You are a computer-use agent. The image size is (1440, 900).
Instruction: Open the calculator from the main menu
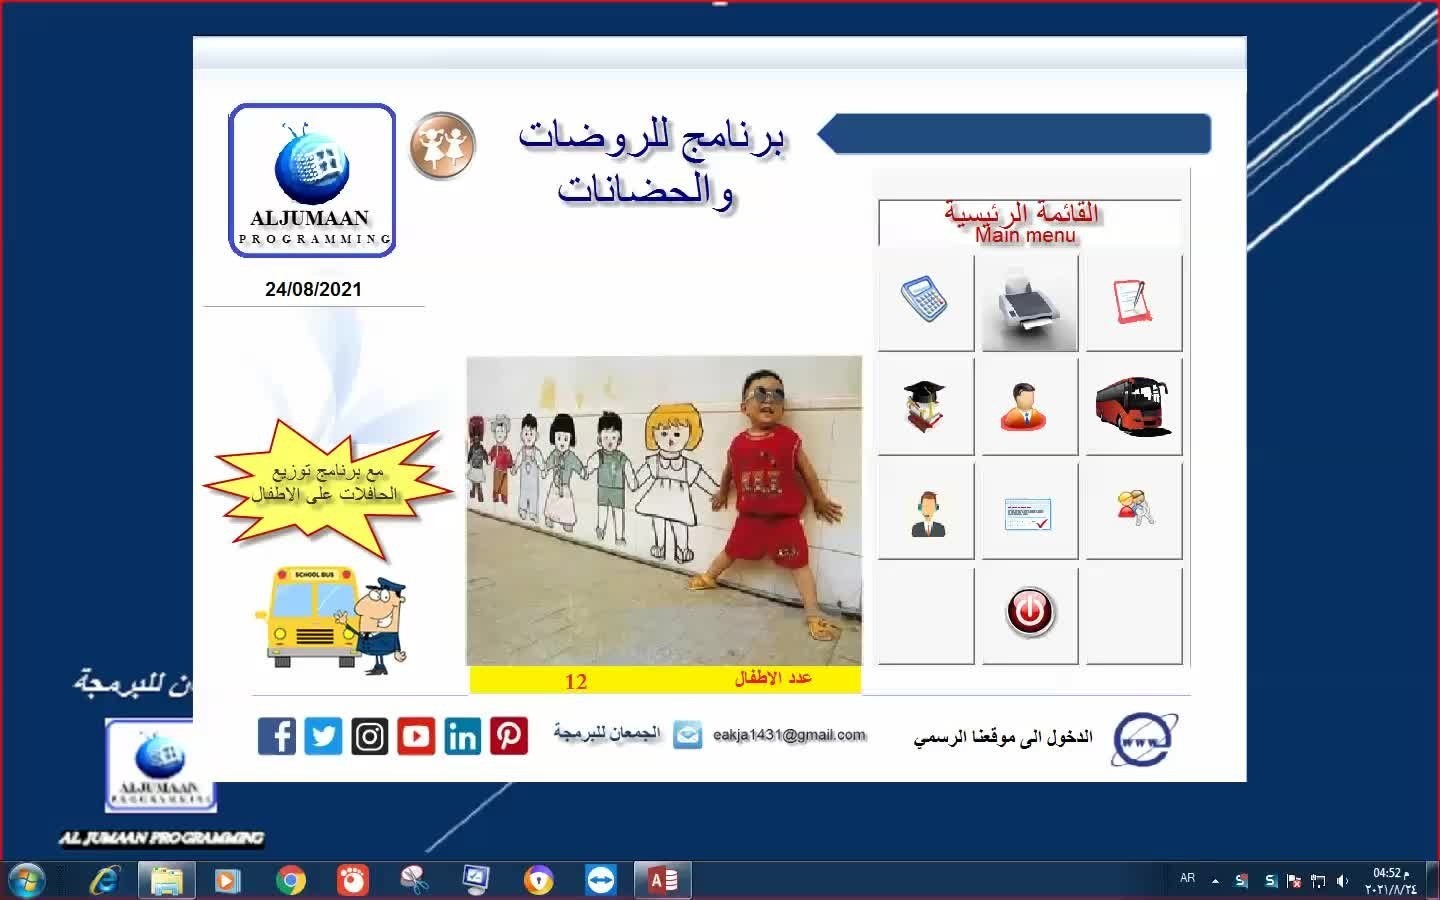coord(925,302)
